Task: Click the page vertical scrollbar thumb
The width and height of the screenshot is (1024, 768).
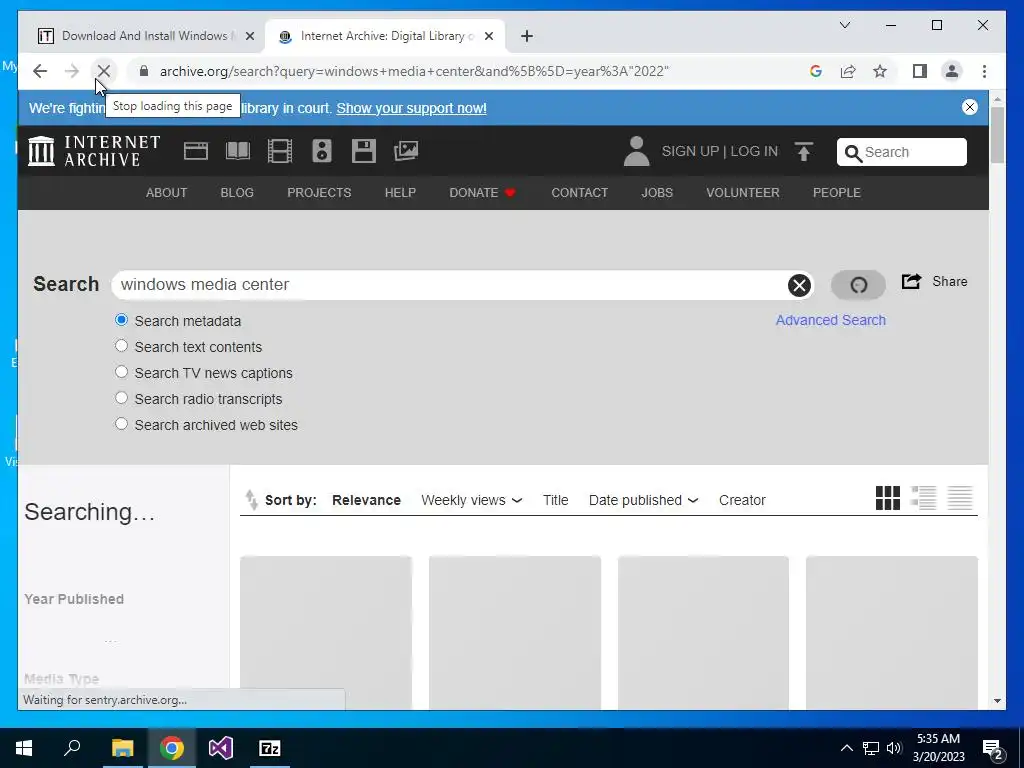Action: (997, 135)
